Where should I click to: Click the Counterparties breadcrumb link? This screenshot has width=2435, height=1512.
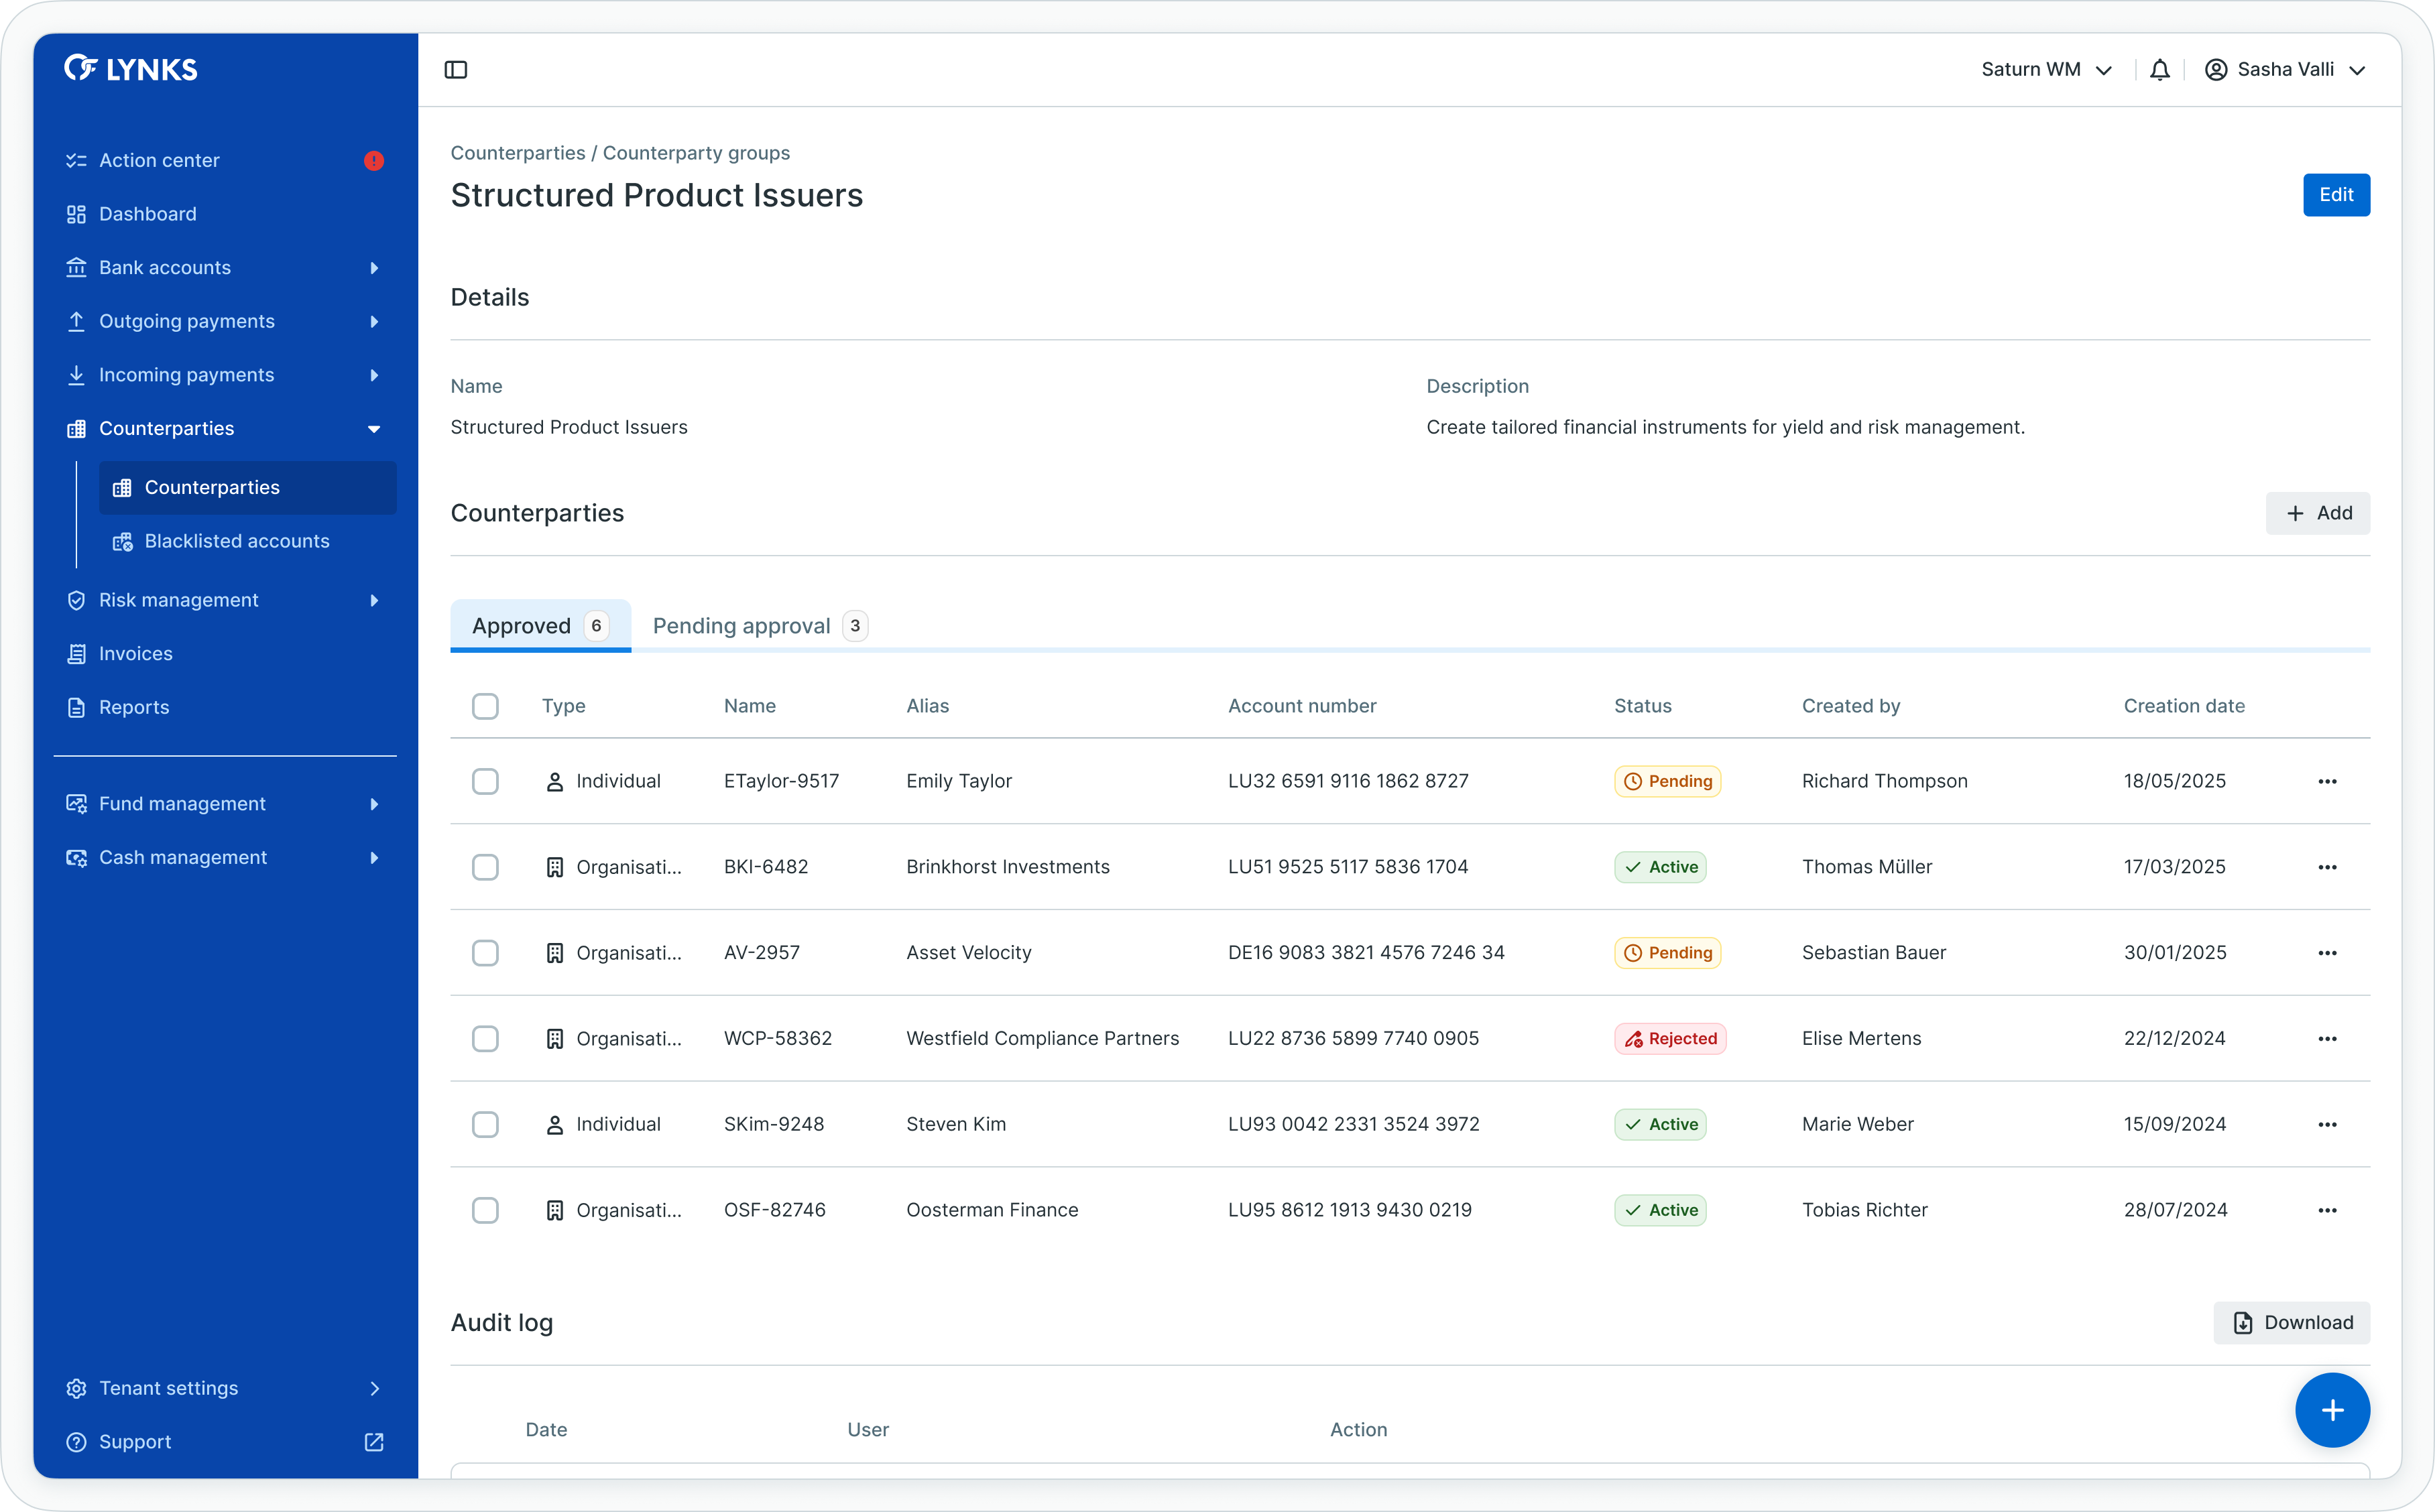(517, 153)
